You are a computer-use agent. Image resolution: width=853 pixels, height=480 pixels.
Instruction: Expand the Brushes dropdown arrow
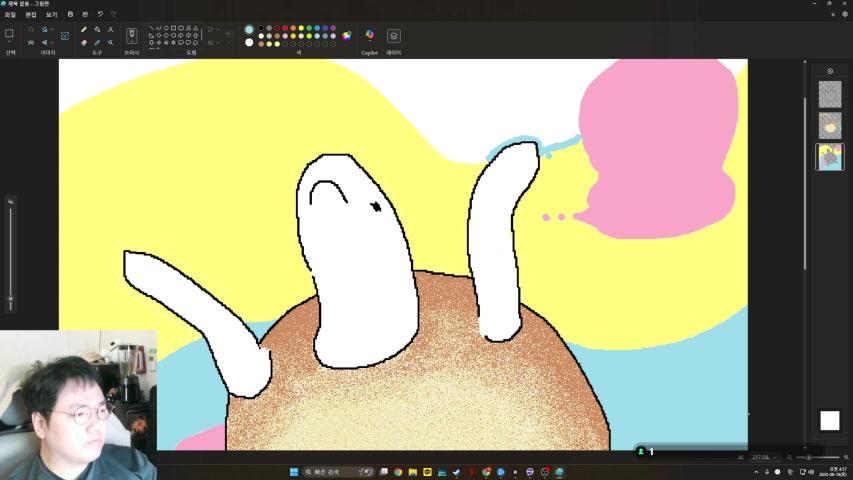click(132, 41)
